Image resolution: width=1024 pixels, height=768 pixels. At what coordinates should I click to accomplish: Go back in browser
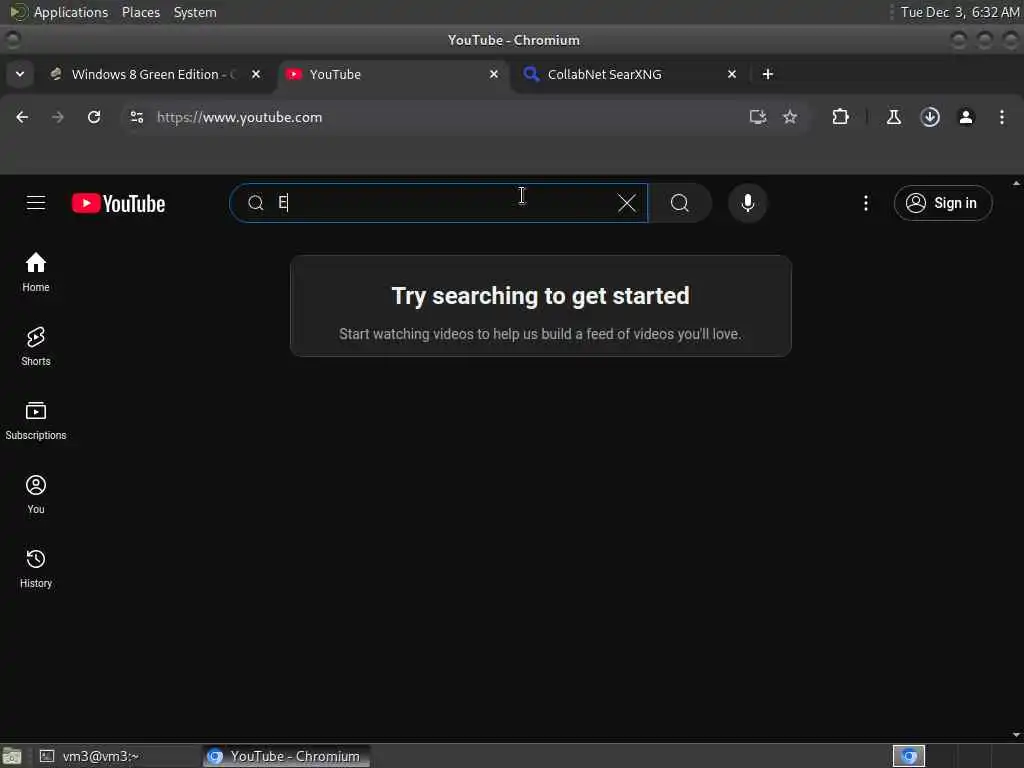click(22, 117)
